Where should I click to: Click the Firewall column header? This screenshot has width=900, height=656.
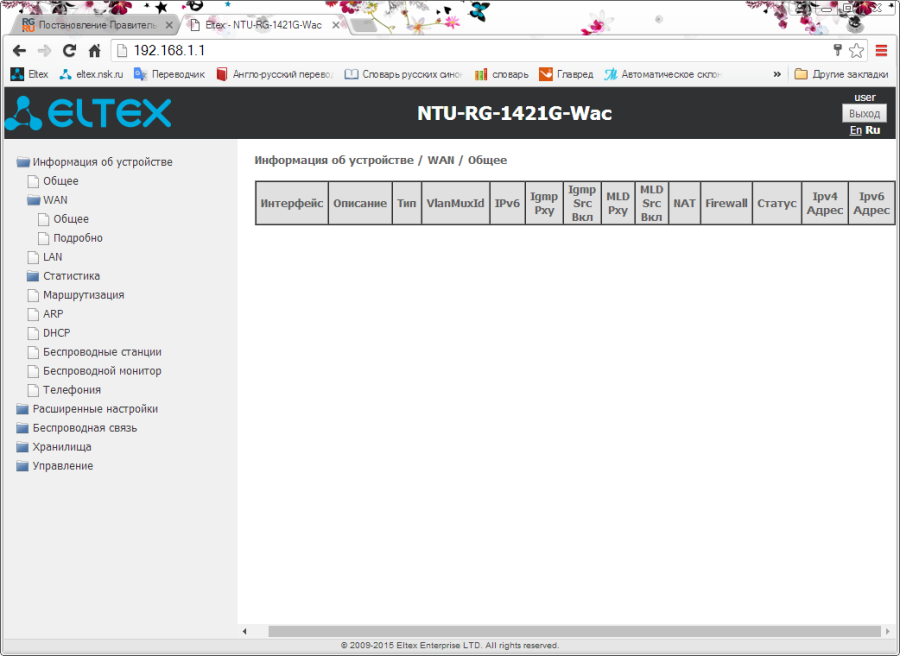click(x=726, y=203)
